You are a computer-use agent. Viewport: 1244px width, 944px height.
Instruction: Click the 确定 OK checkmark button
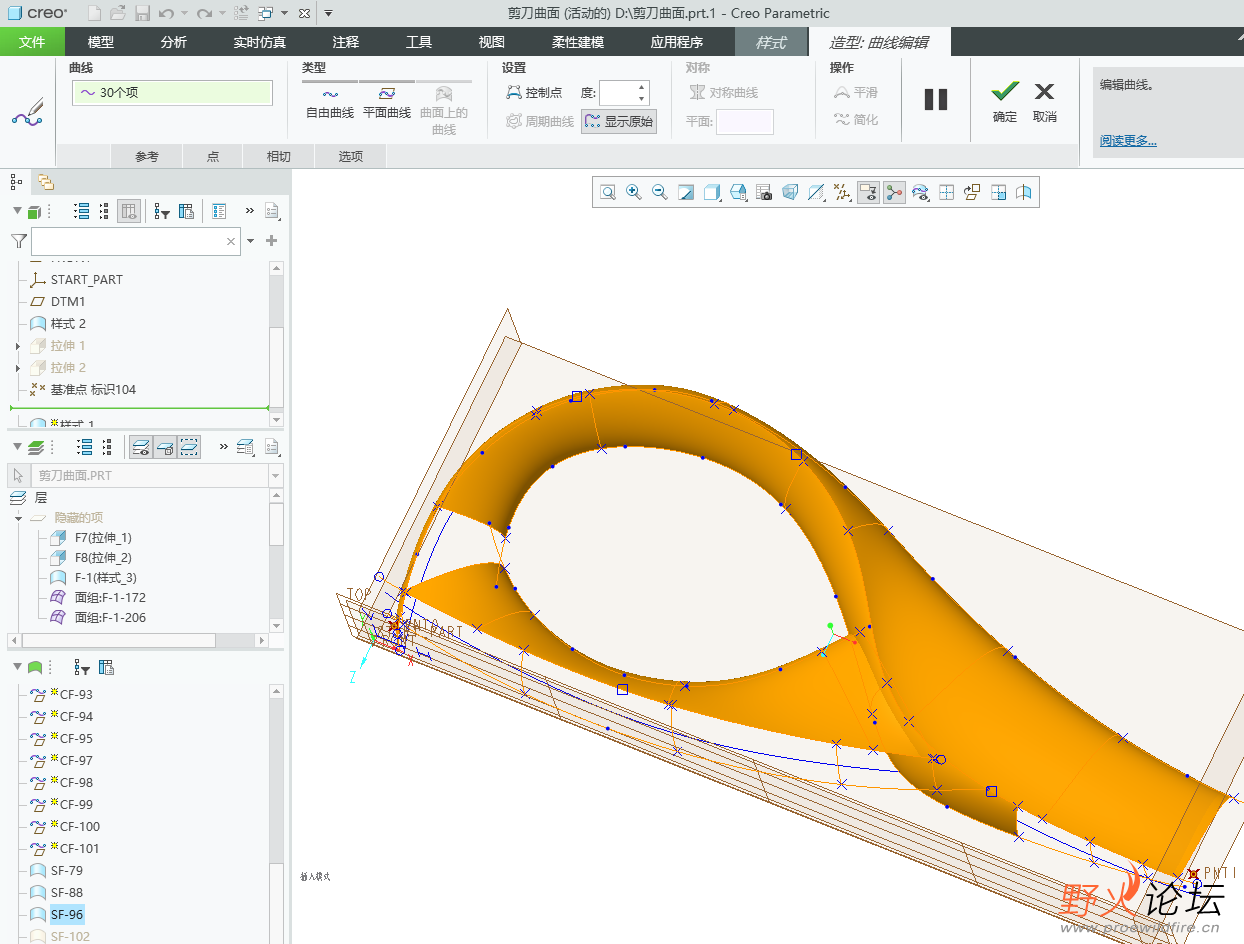coord(1005,102)
